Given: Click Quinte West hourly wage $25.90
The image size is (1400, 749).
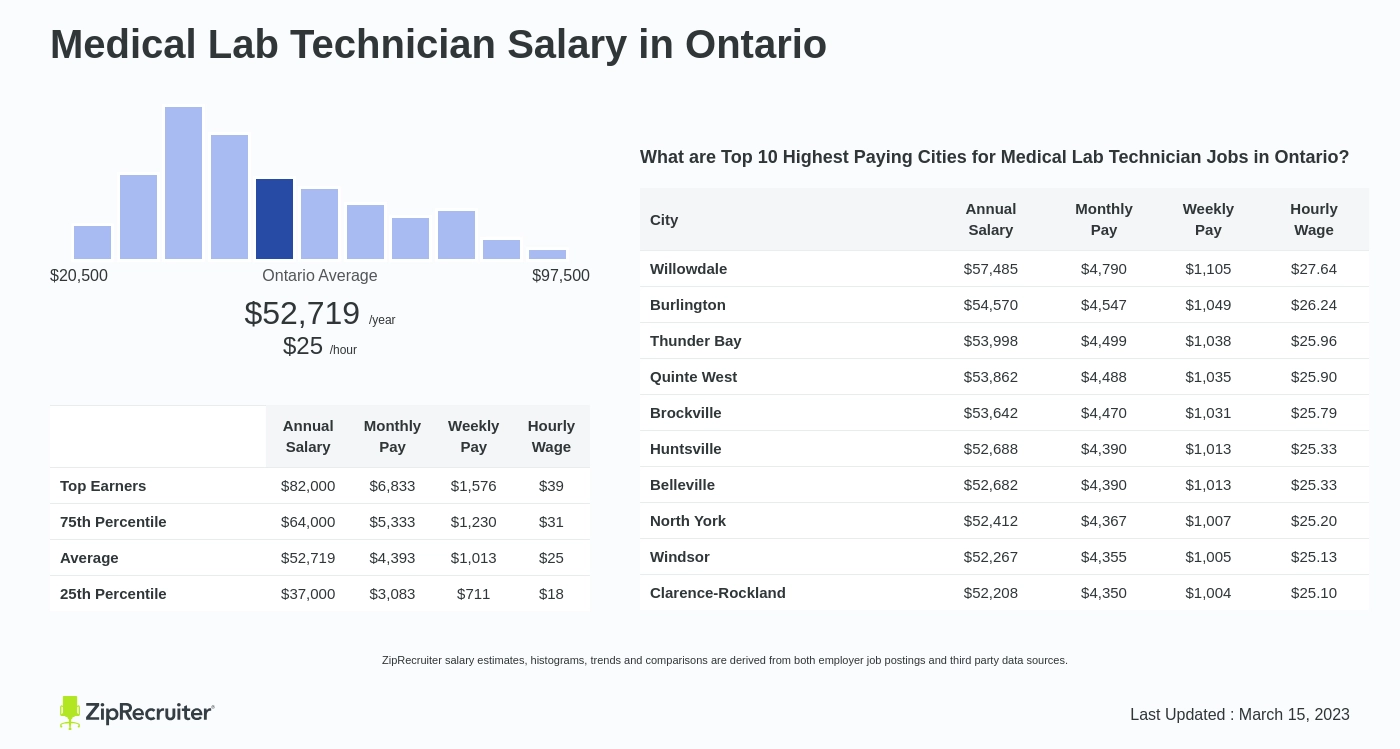Looking at the screenshot, I should point(1314,376).
